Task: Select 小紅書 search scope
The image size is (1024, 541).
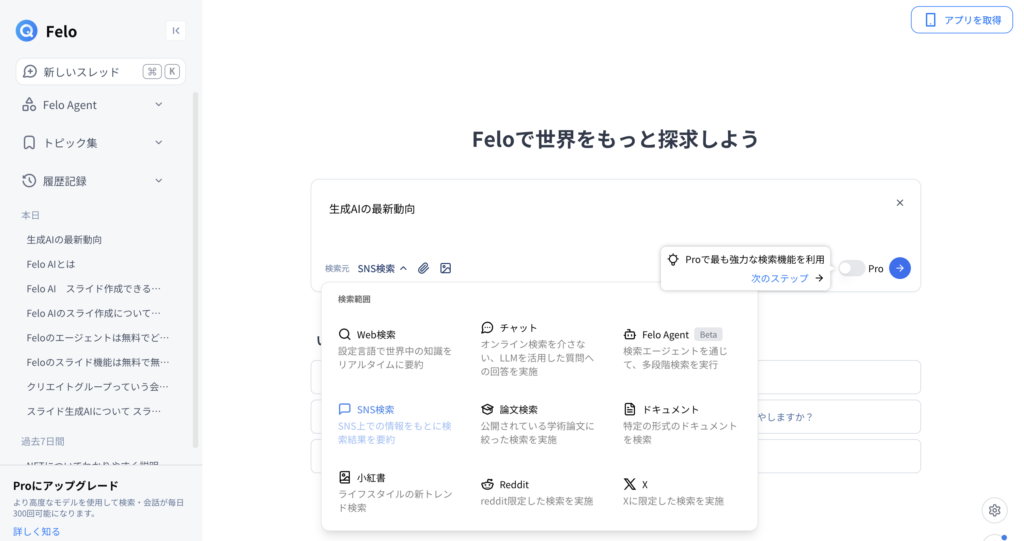Action: [x=395, y=492]
